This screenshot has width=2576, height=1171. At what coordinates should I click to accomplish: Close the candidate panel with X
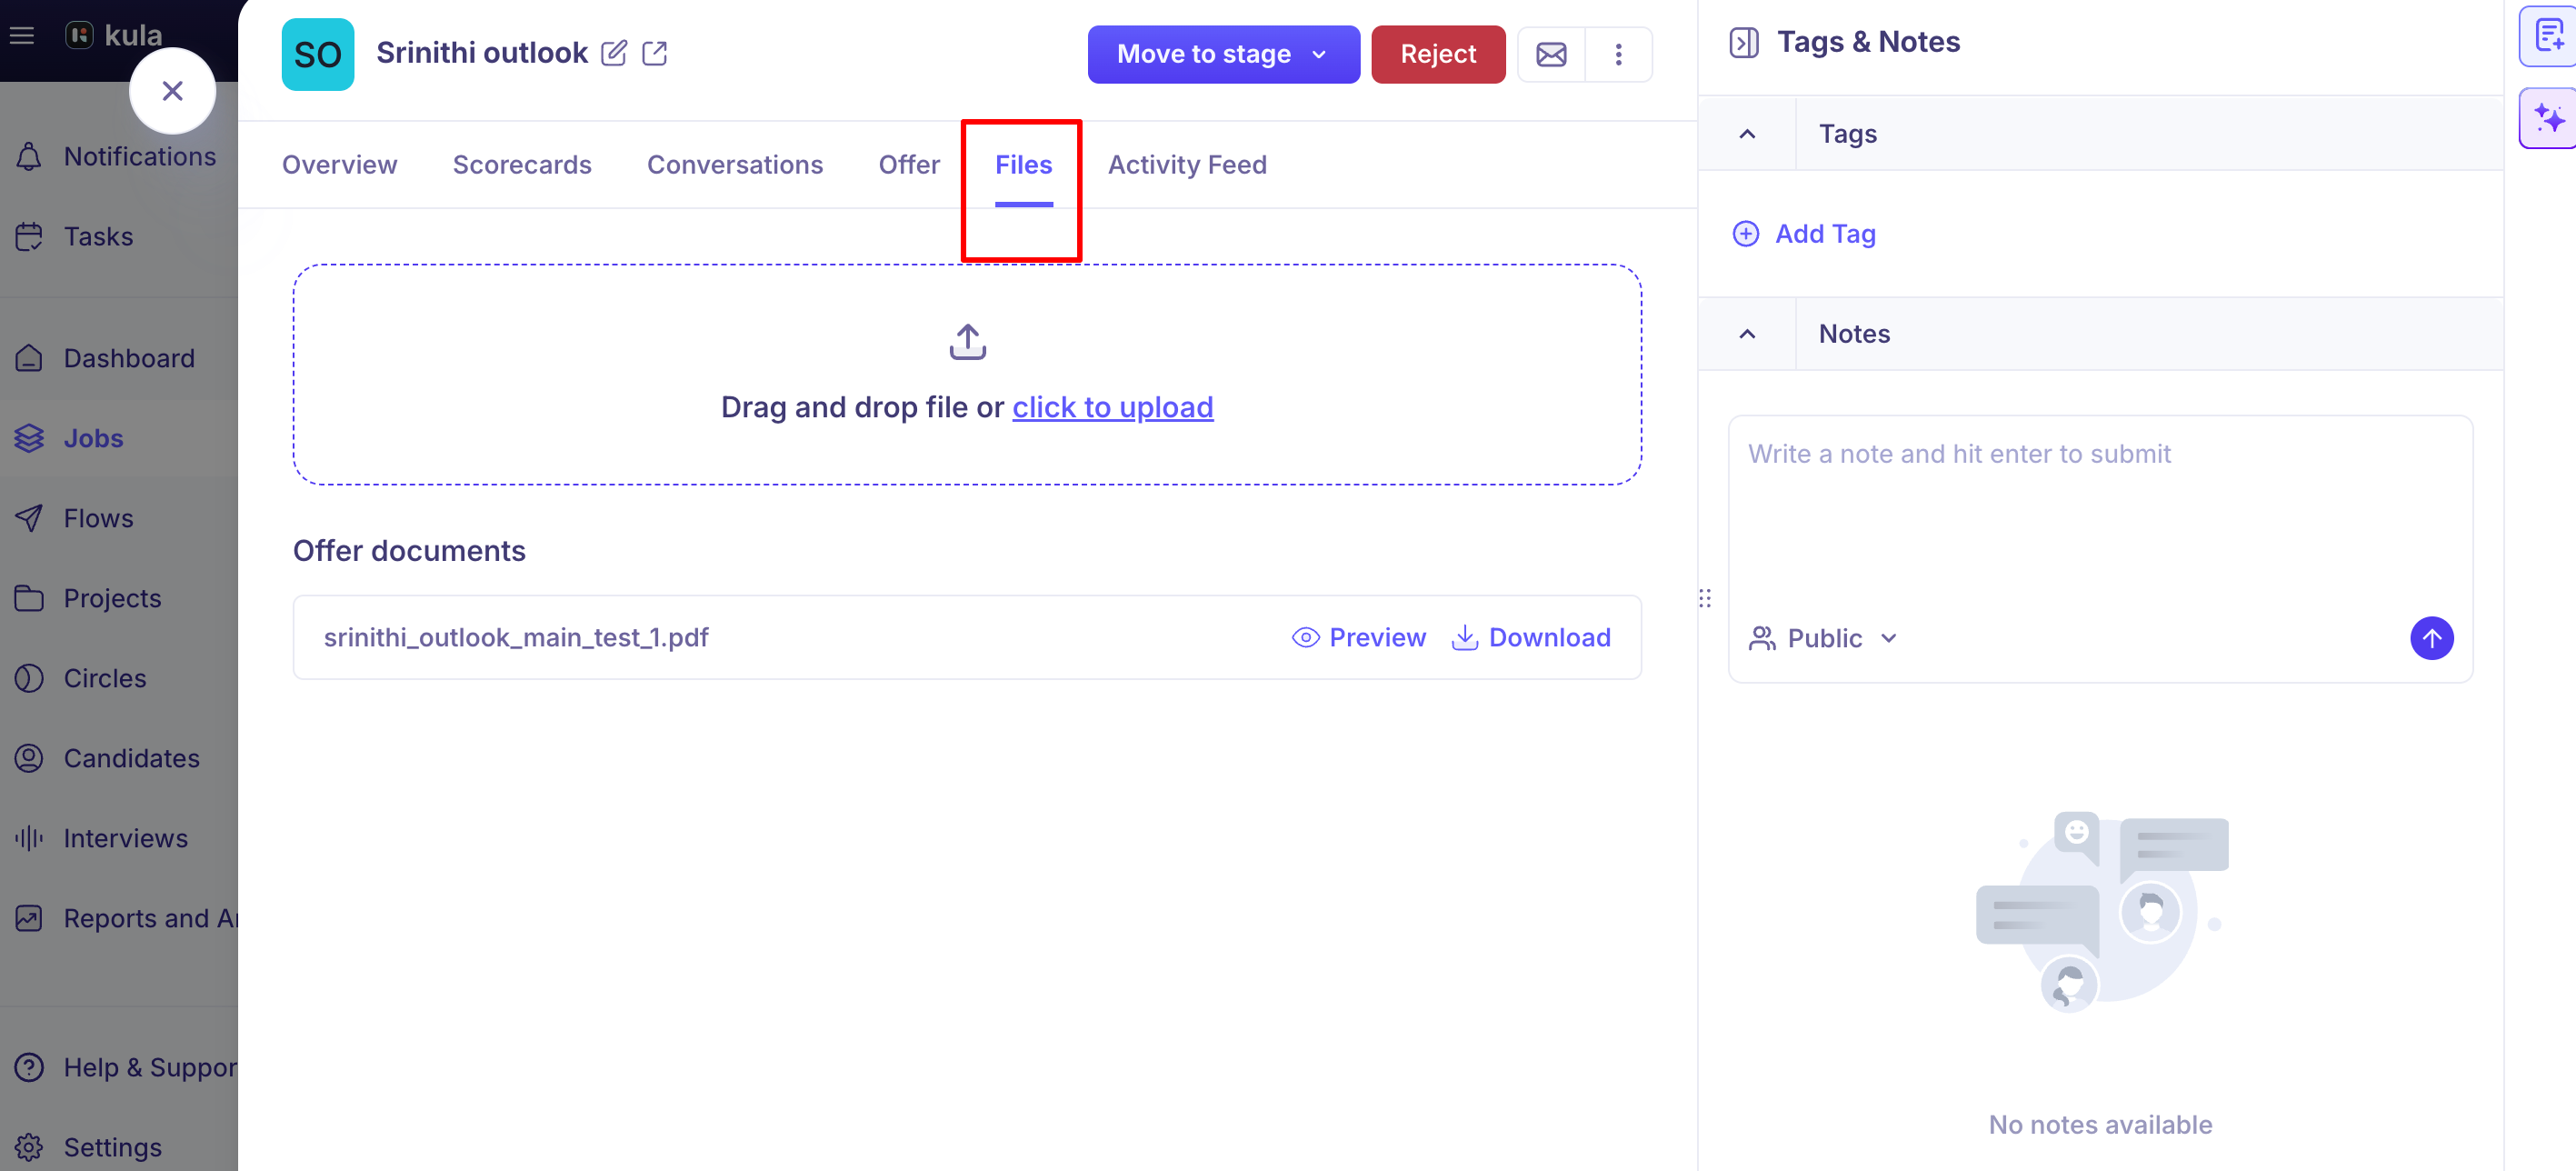click(x=172, y=91)
